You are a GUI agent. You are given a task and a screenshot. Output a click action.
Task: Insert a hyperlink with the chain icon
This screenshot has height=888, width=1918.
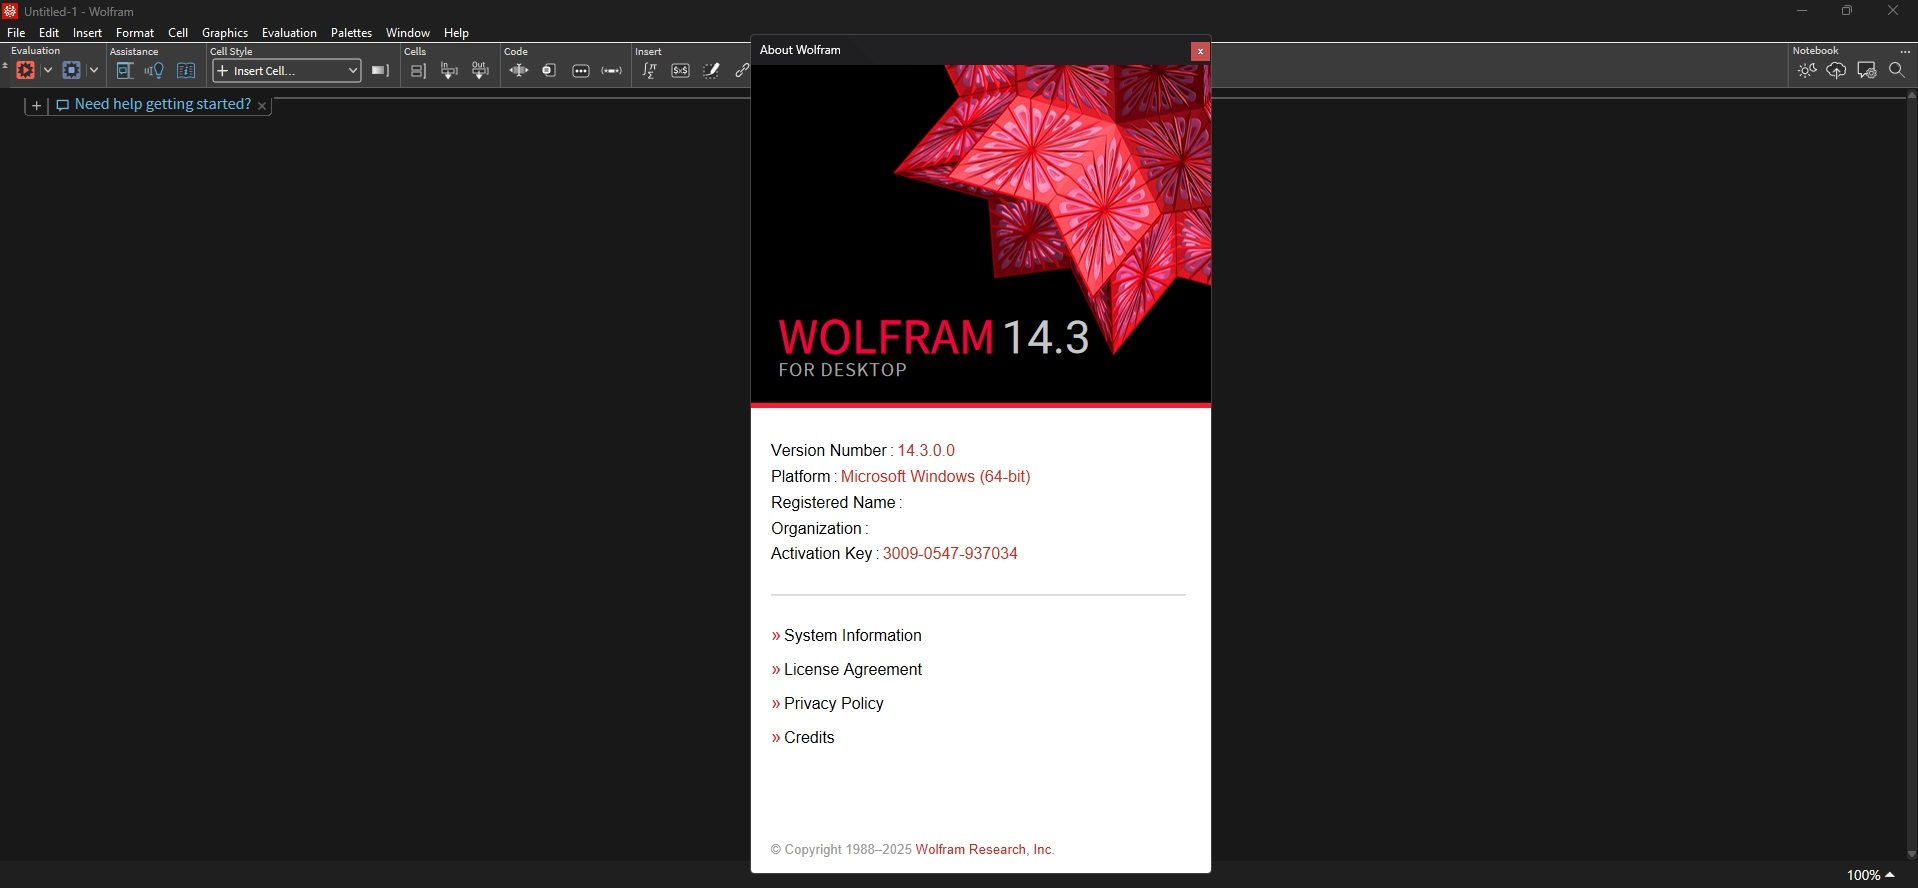click(x=742, y=71)
